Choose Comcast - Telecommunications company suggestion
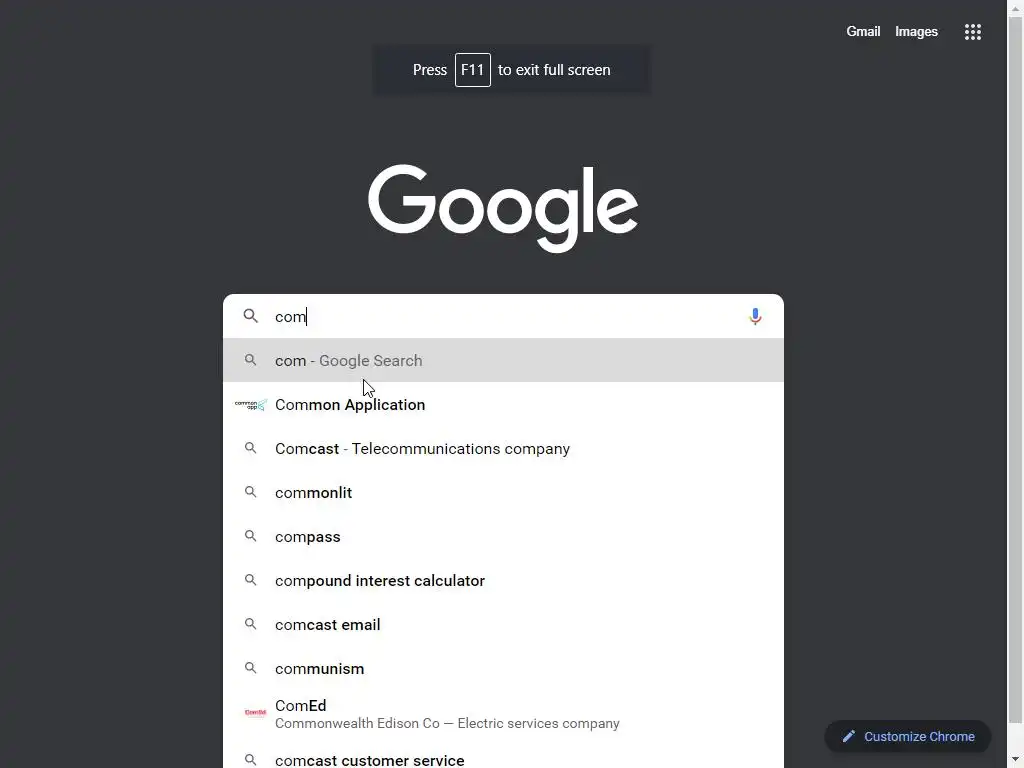This screenshot has width=1024, height=768. pos(503,449)
